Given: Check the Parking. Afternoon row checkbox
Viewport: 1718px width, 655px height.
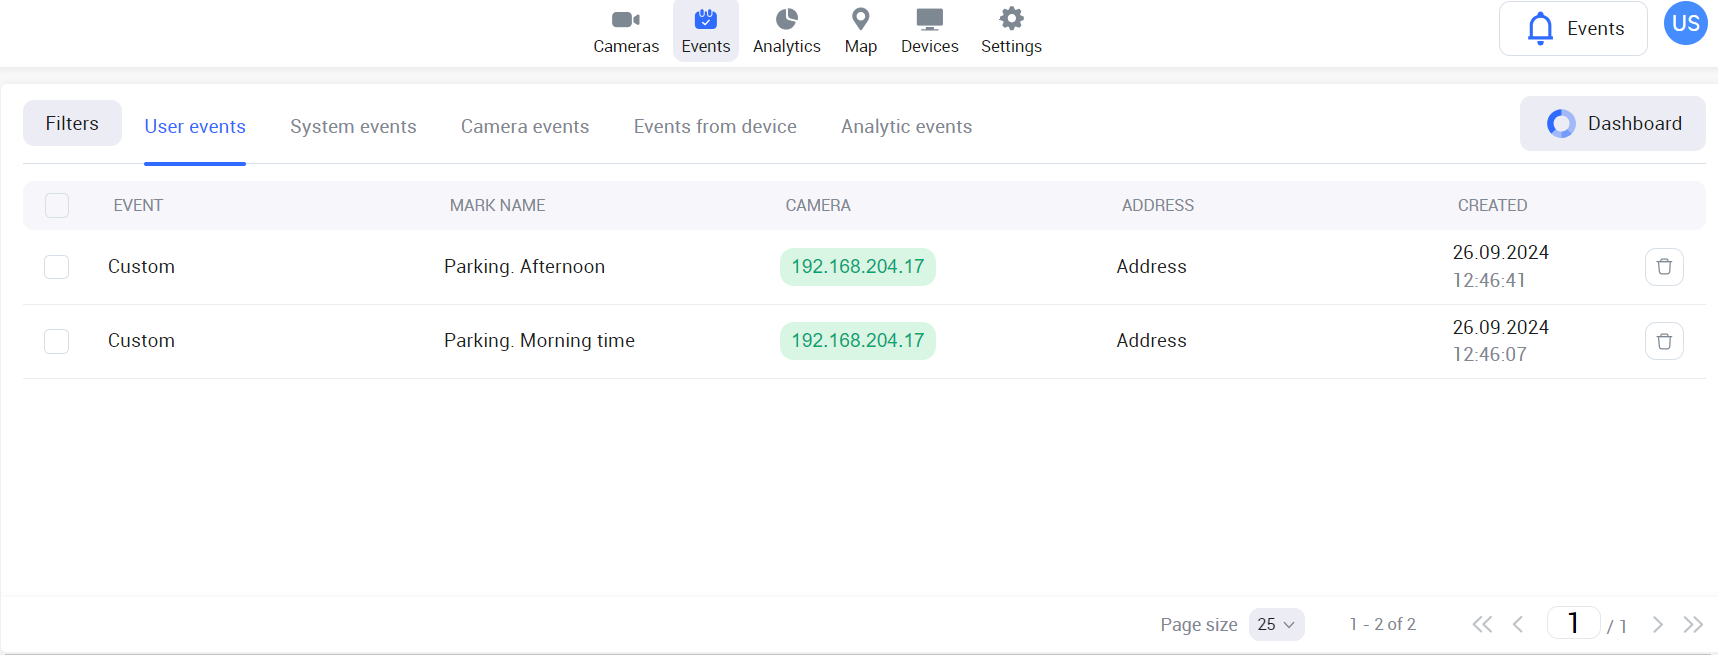Looking at the screenshot, I should (57, 267).
